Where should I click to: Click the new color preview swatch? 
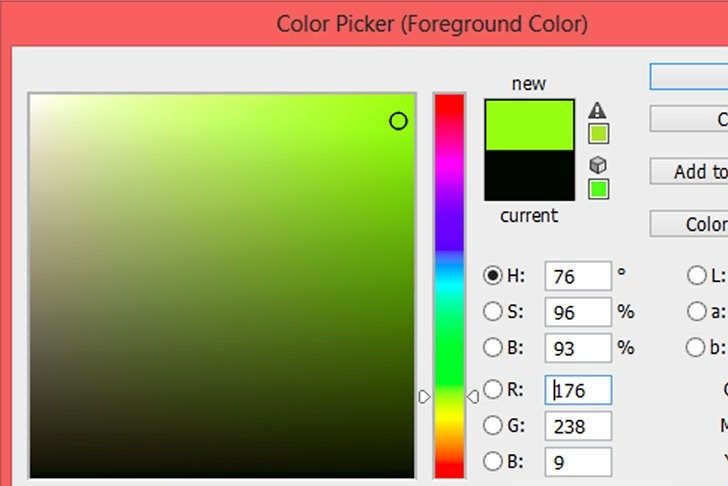point(529,125)
